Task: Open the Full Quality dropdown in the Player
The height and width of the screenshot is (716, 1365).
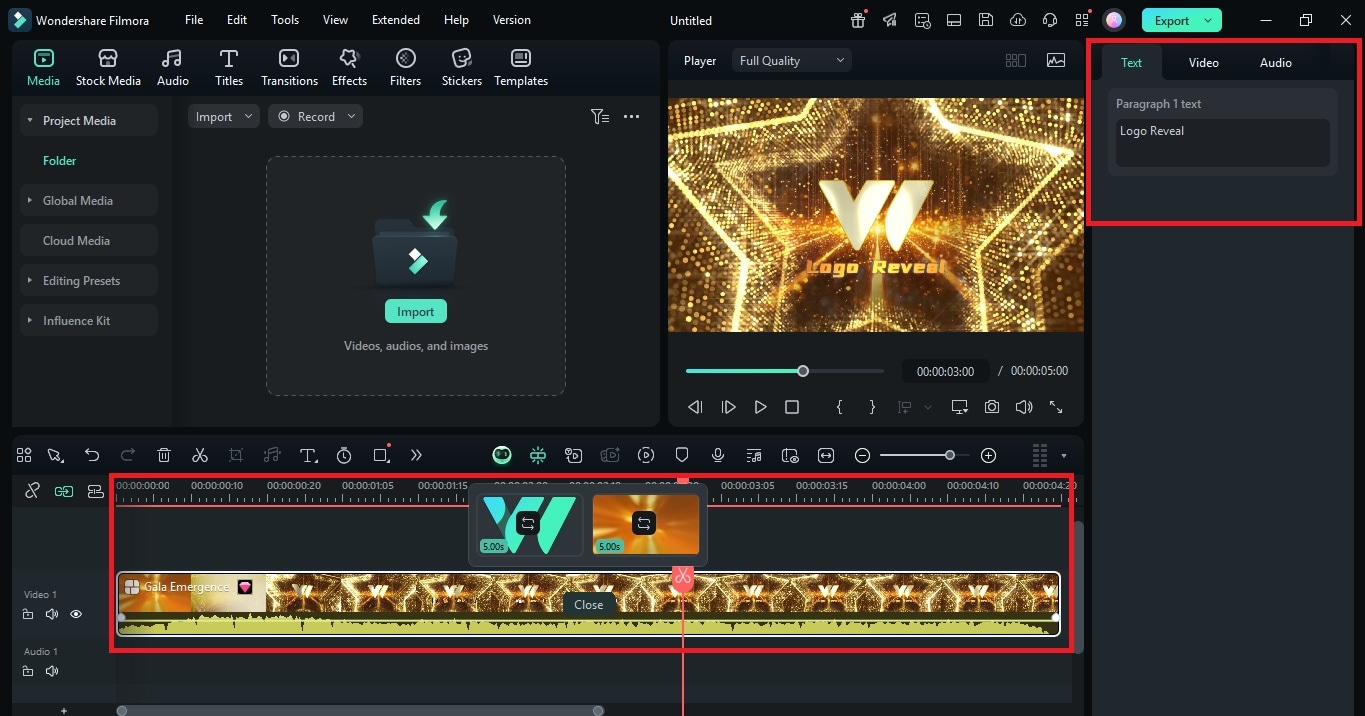Action: [791, 60]
